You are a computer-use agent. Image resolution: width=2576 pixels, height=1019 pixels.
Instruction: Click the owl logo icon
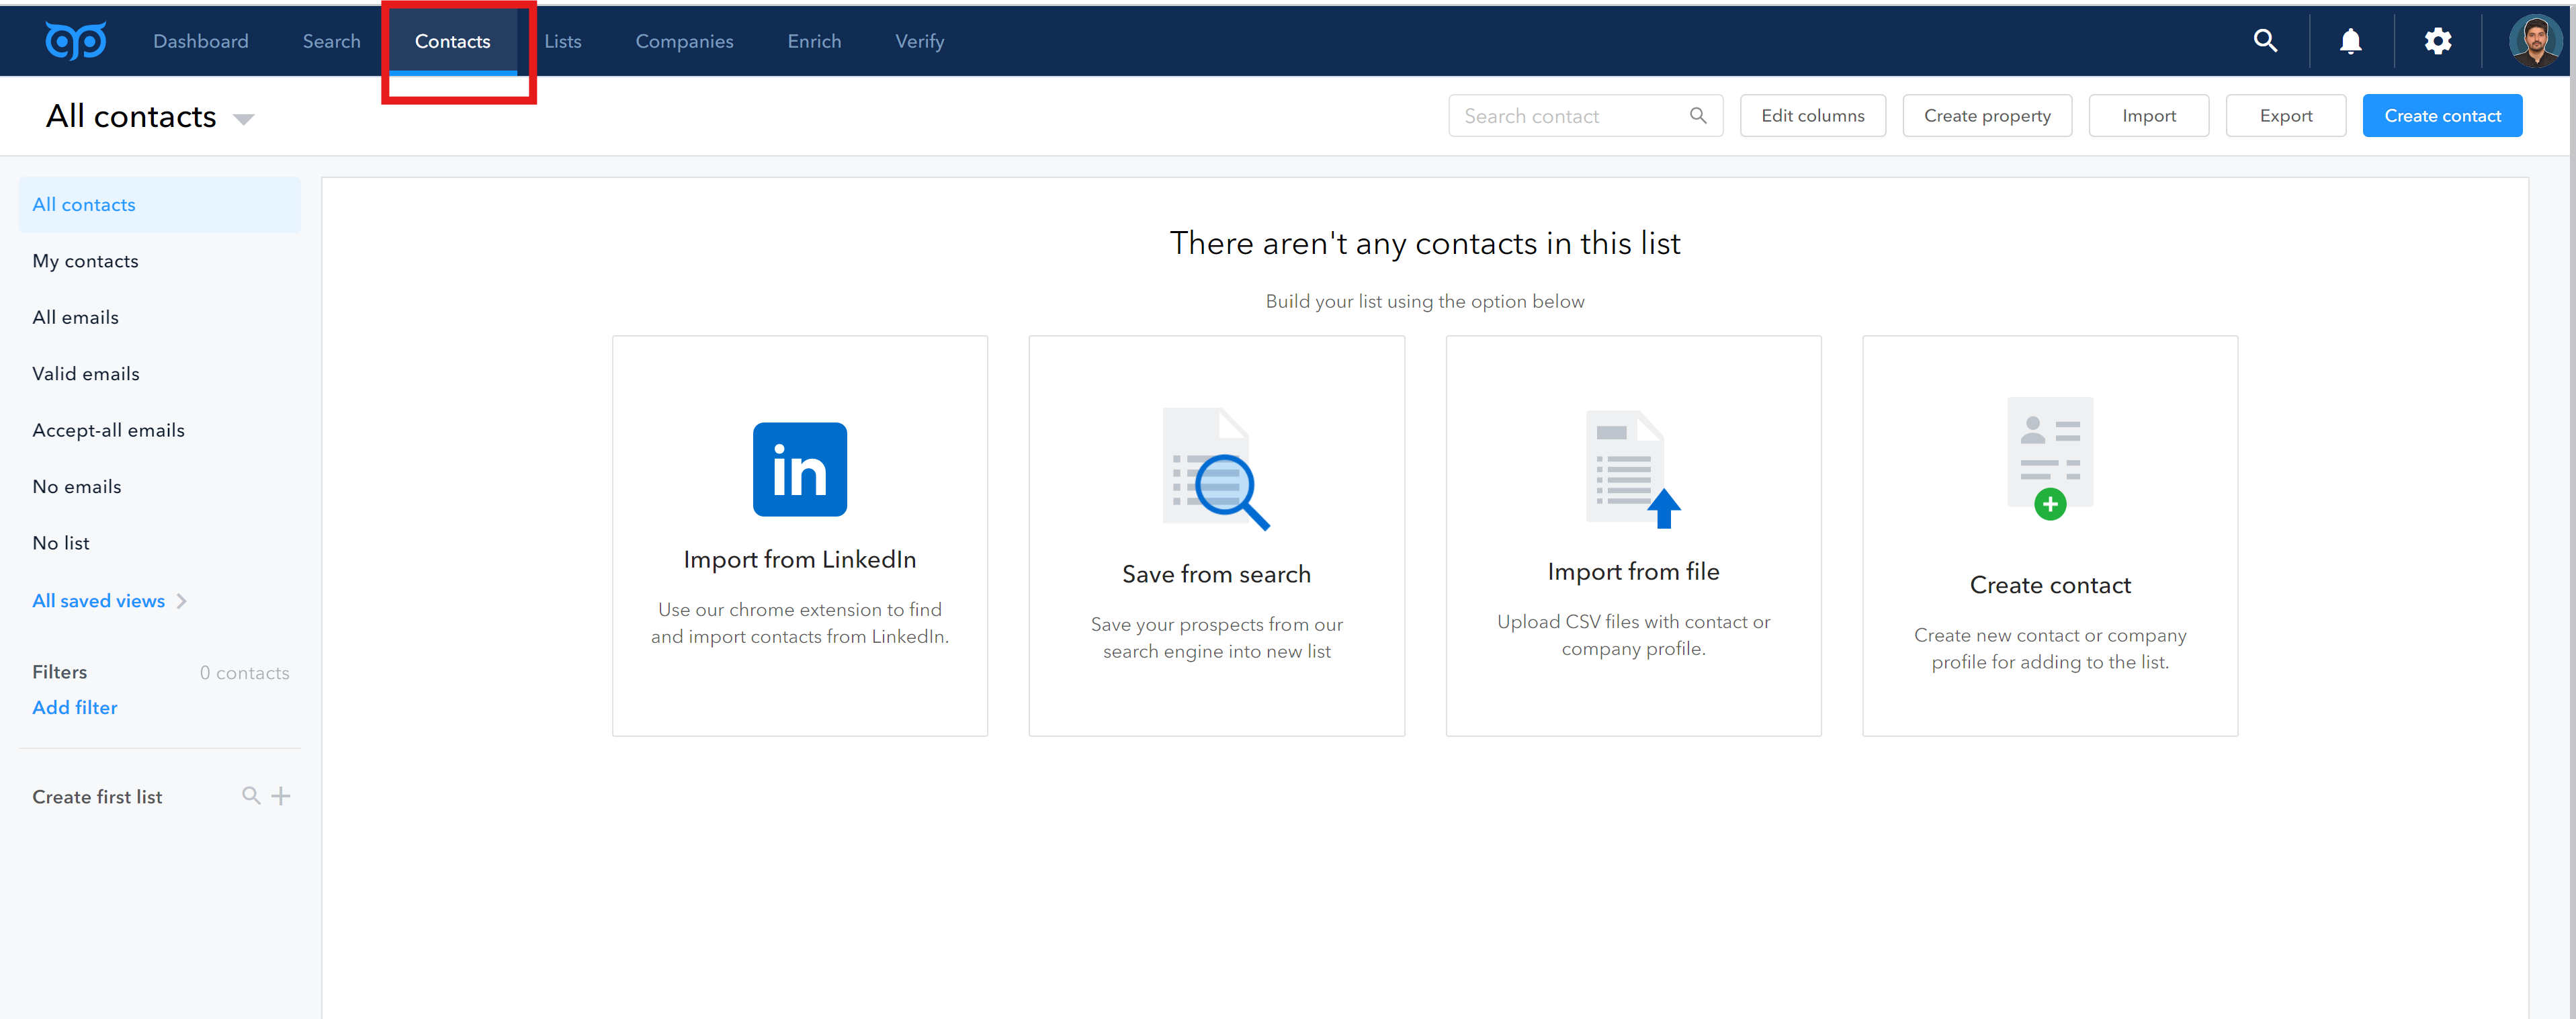[x=75, y=41]
